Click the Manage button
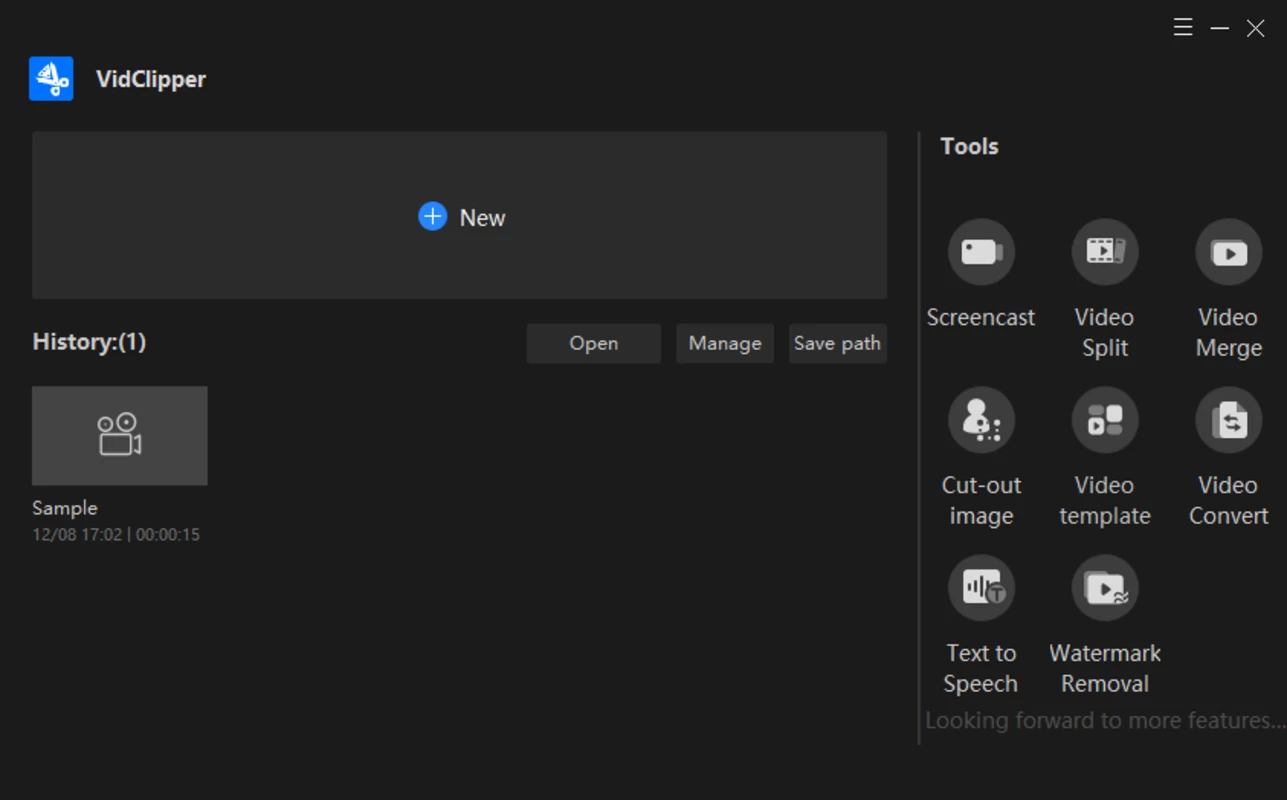1287x800 pixels. click(725, 343)
